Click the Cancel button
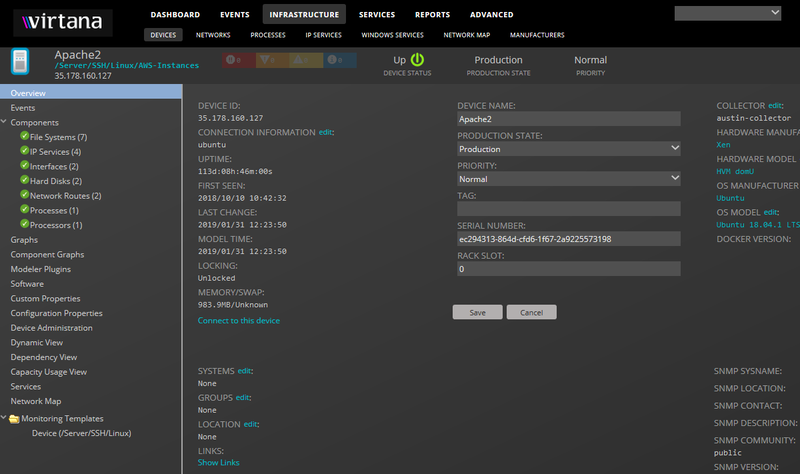 coord(532,312)
